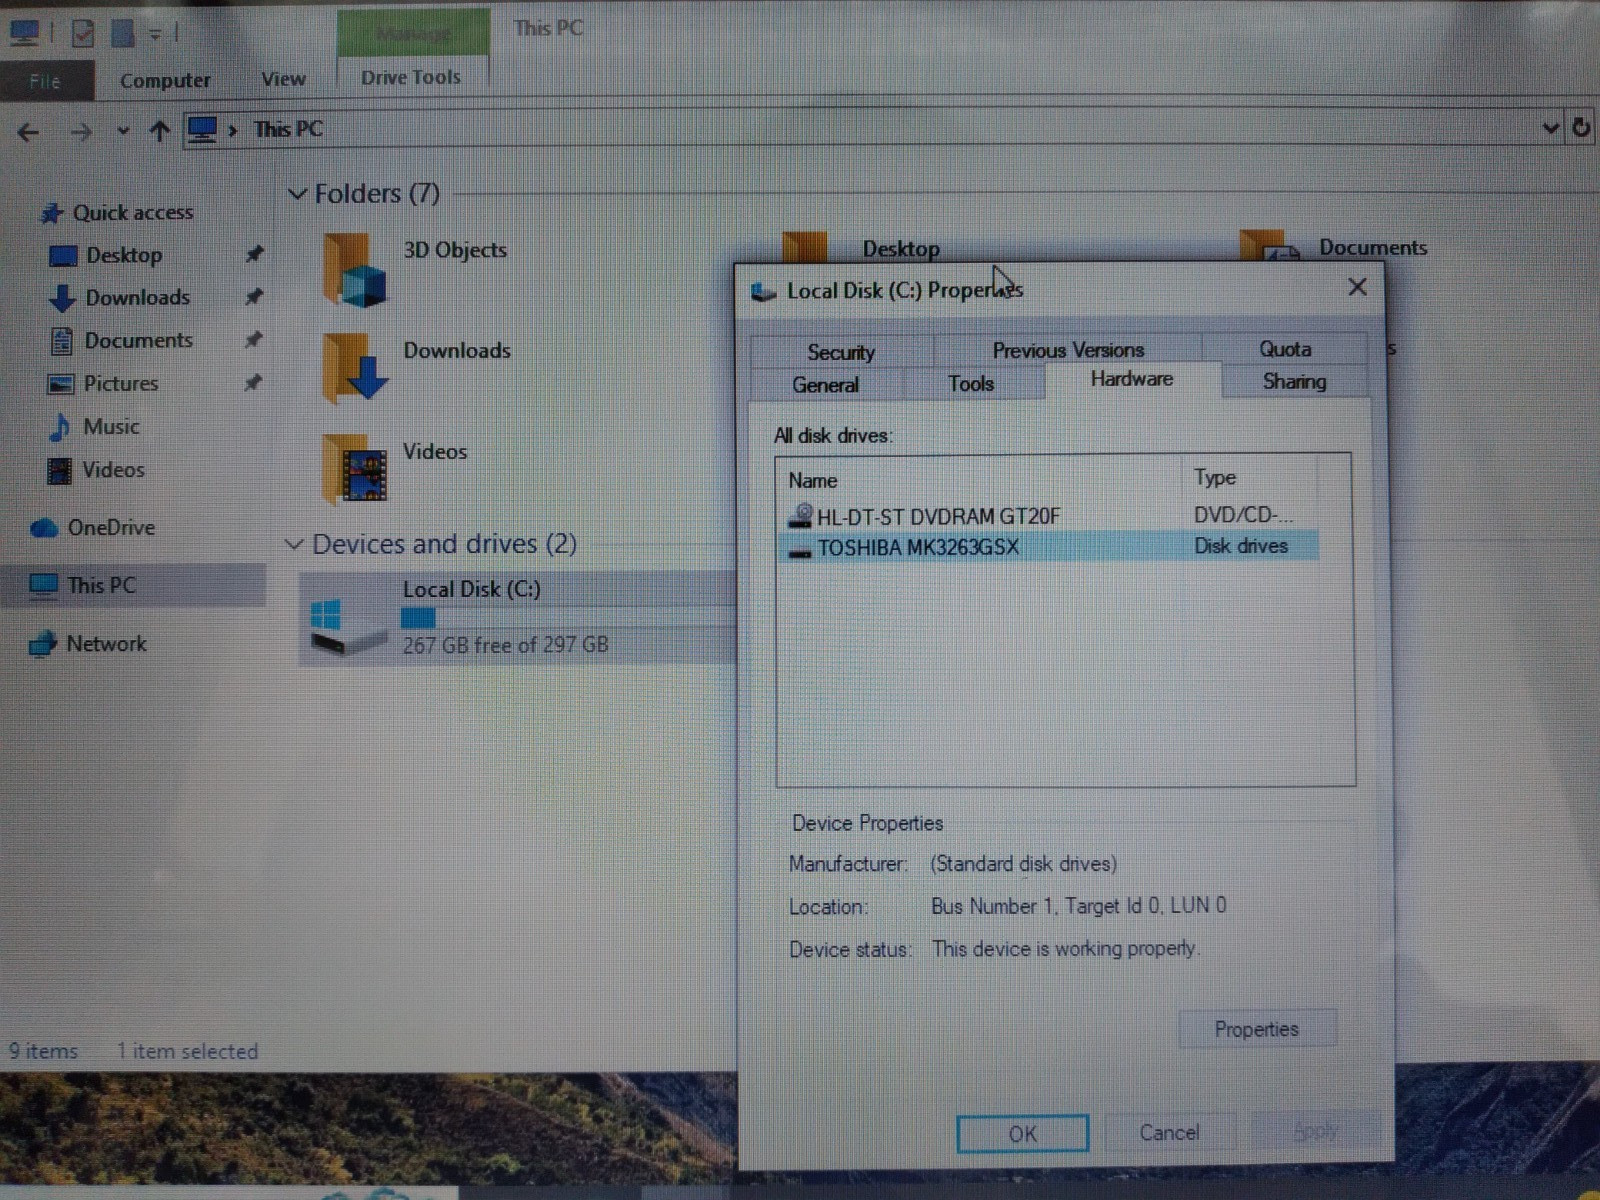
Task: Switch to the Computer ribbon tab
Action: (165, 80)
